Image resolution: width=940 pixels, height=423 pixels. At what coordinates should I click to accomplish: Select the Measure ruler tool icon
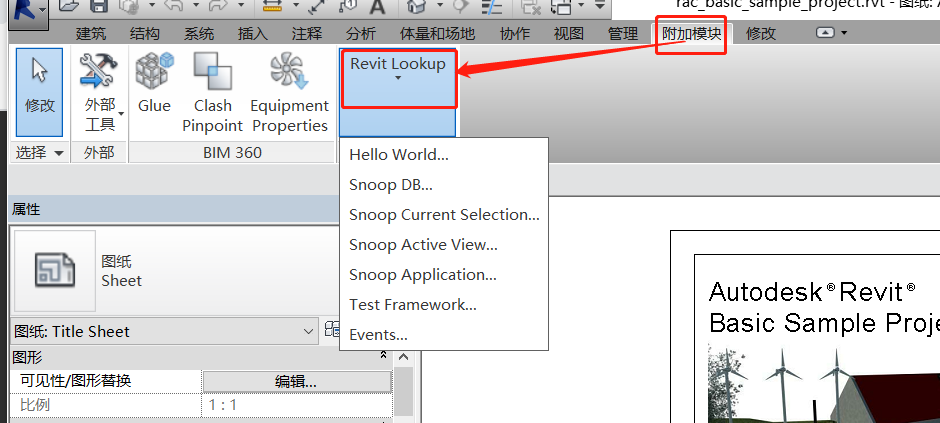pos(273,7)
